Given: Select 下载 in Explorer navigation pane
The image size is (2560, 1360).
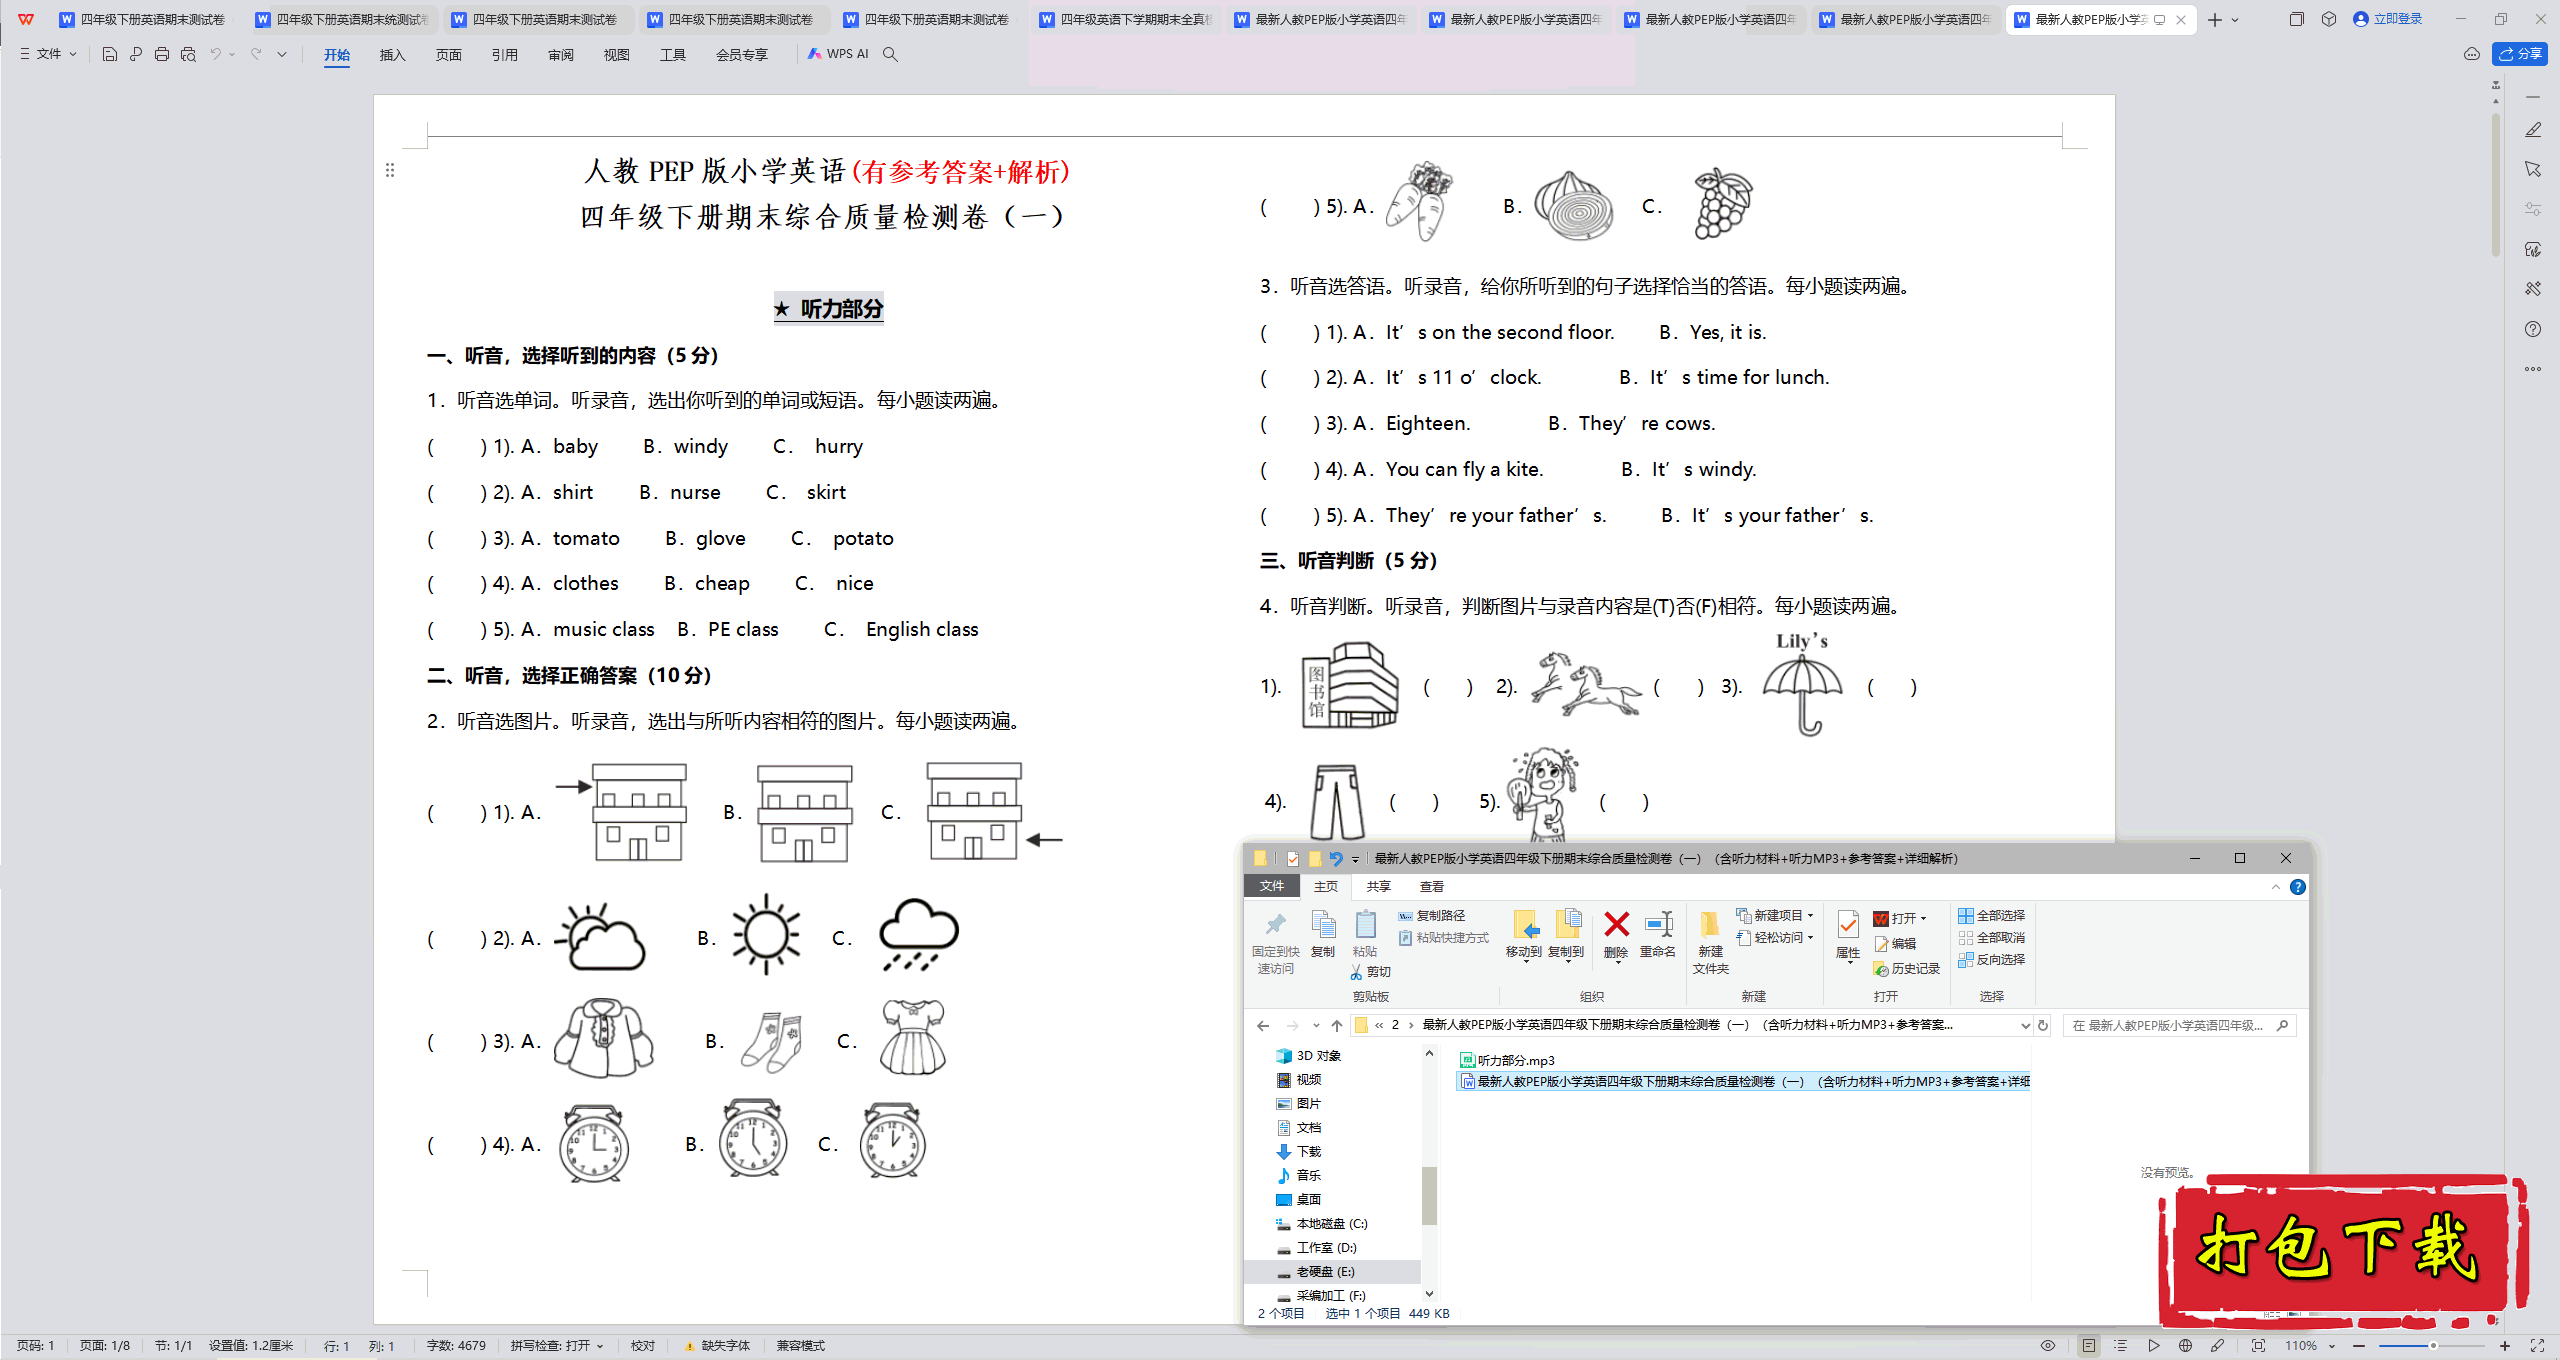Looking at the screenshot, I should click(x=1299, y=1151).
